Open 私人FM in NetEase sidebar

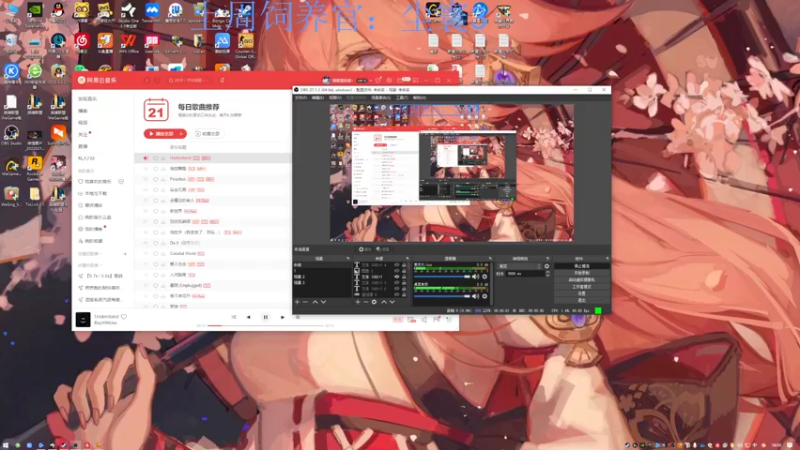pyautogui.click(x=86, y=158)
